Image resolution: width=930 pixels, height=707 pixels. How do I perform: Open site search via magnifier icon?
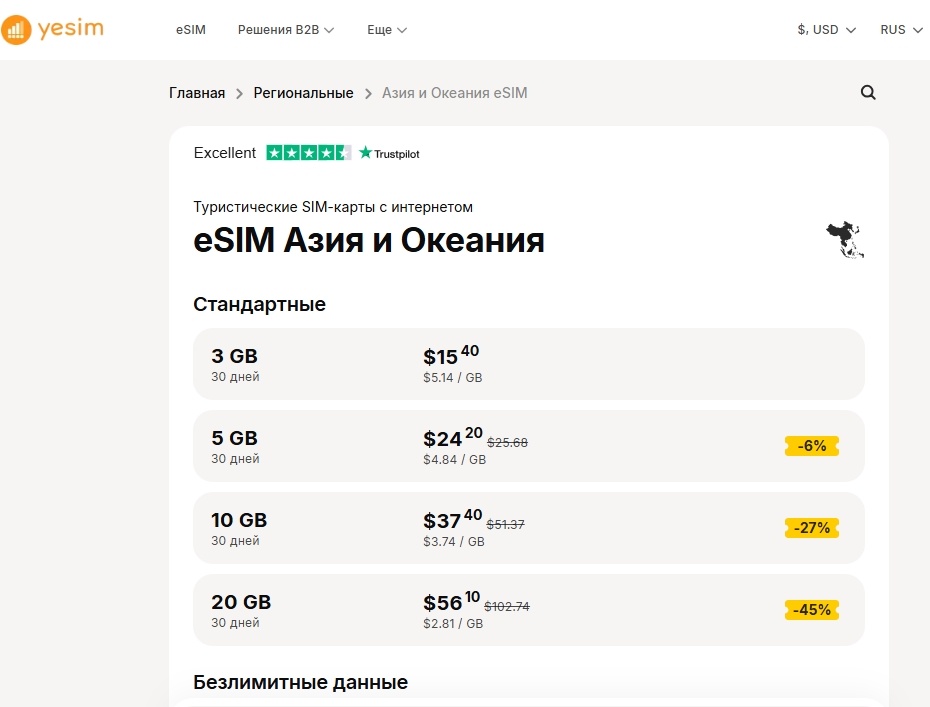coord(867,92)
